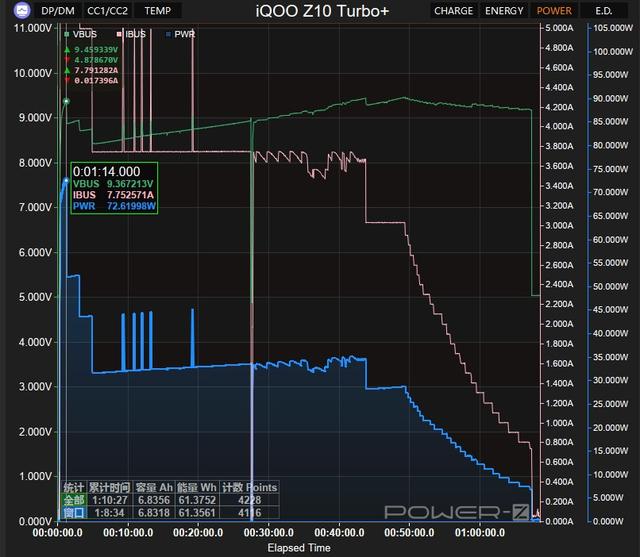
Task: Toggle the VBUS legend series
Action: [80, 34]
